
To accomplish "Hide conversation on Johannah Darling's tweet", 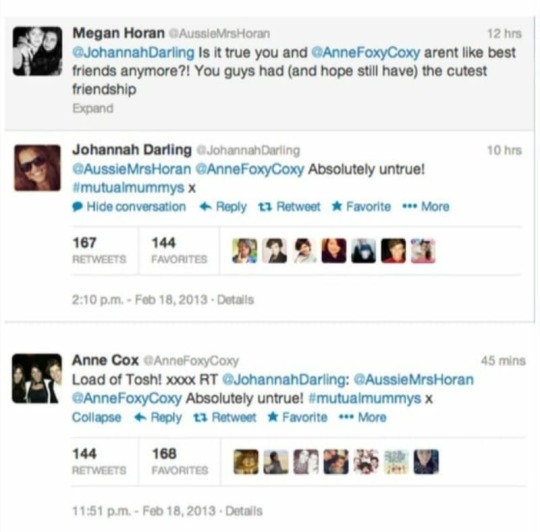I will (129, 207).
